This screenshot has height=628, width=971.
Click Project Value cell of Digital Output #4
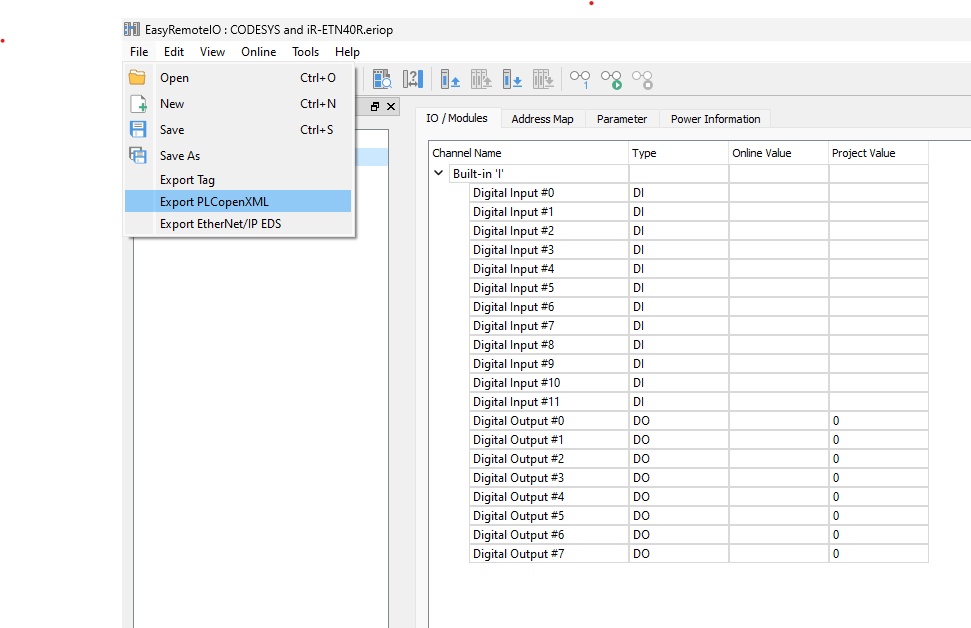878,497
